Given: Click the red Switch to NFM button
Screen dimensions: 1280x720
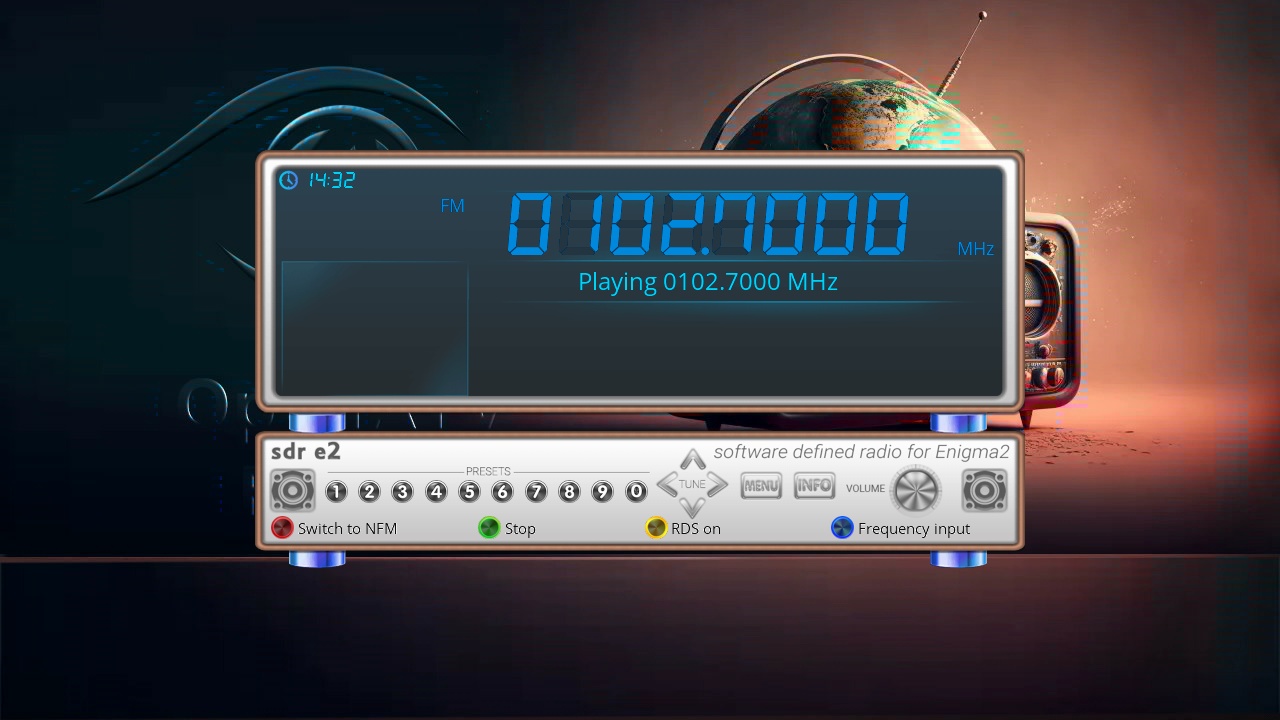Looking at the screenshot, I should [282, 528].
